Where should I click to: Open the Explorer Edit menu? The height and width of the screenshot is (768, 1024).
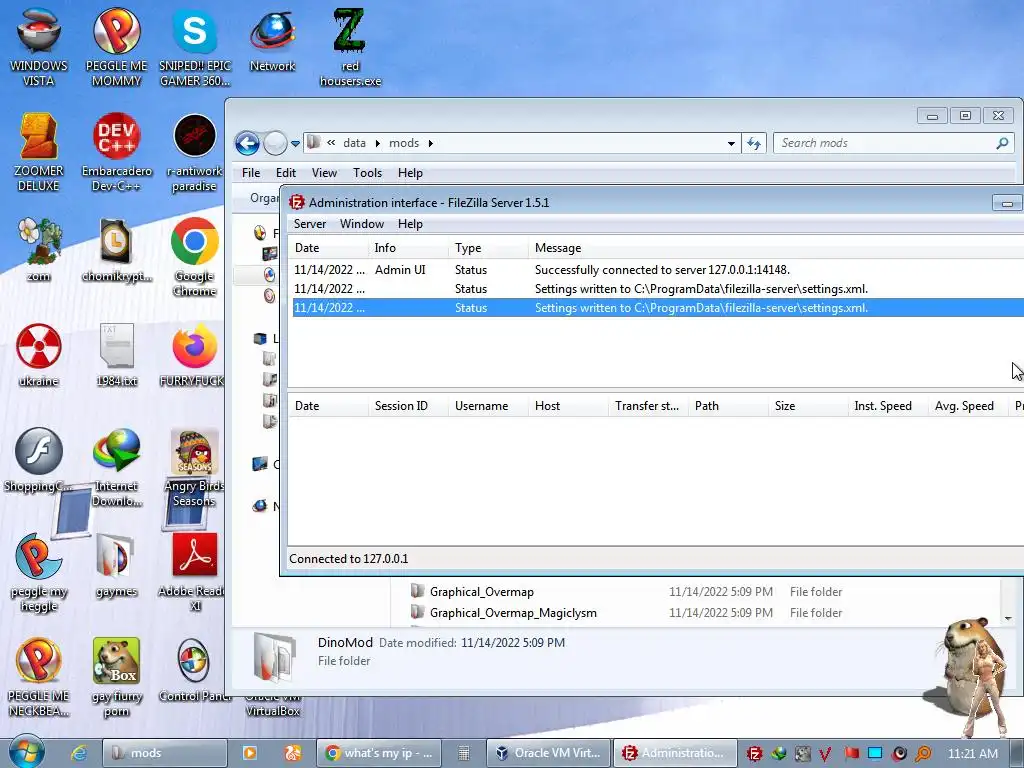tap(285, 173)
